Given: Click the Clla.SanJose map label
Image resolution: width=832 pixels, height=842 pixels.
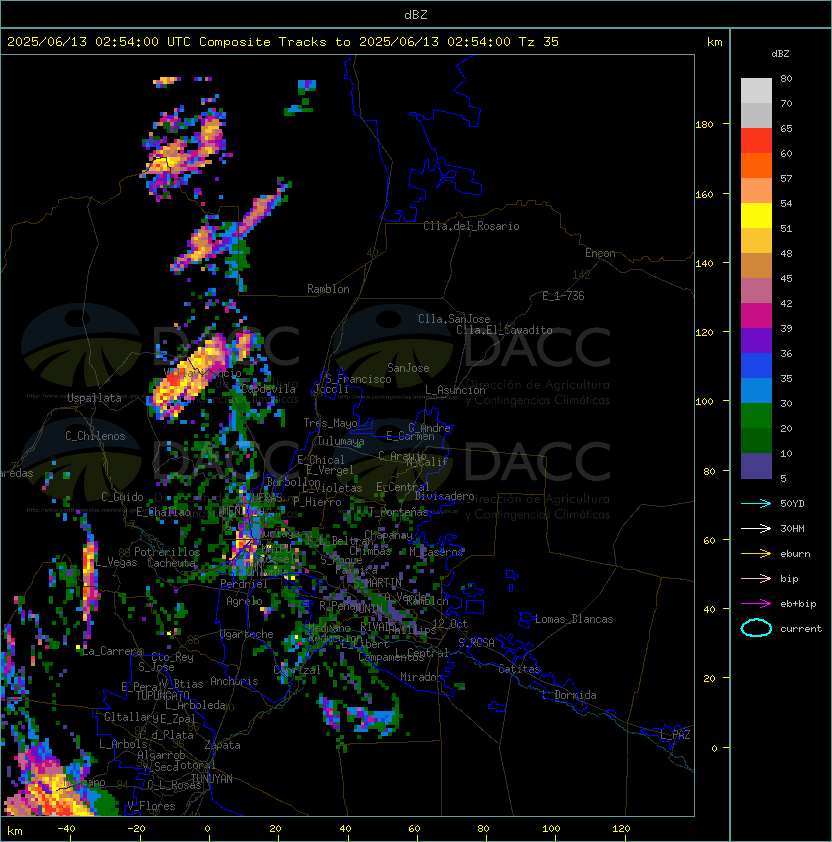Looking at the screenshot, I should 454,319.
